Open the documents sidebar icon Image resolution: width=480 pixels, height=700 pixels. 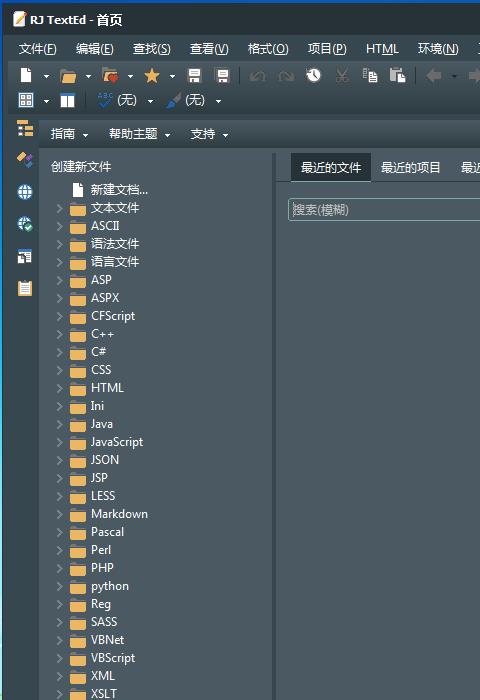tap(25, 256)
